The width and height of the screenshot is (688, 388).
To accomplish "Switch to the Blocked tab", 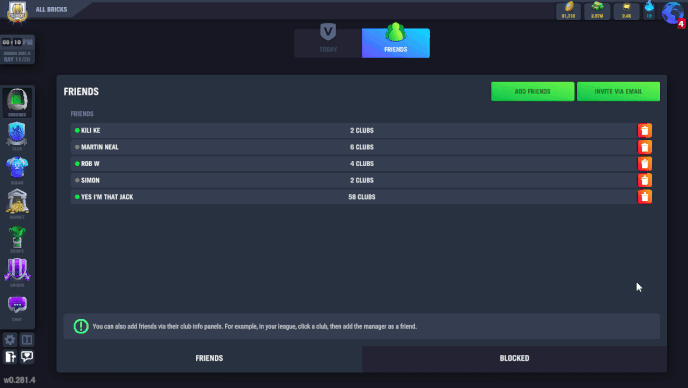I will coord(514,359).
